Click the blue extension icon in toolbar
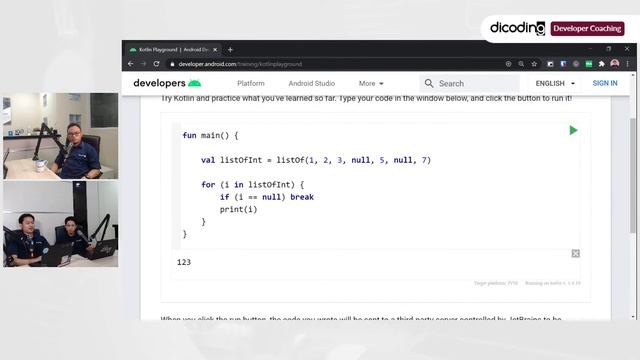 click(x=563, y=64)
